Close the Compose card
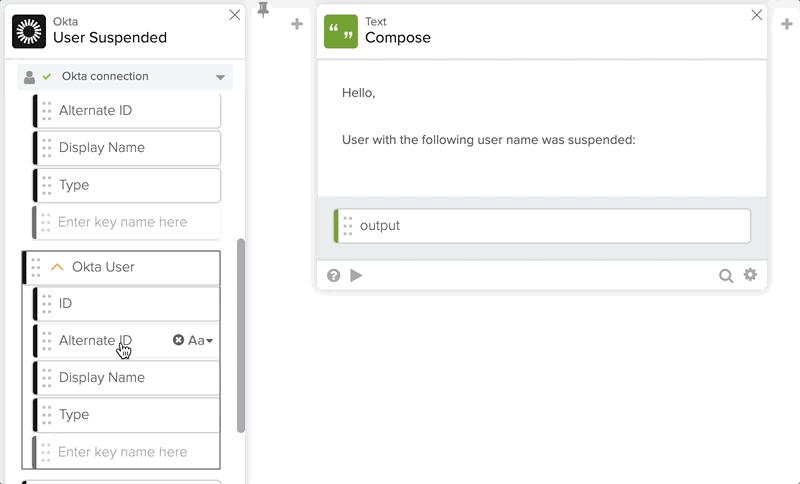This screenshot has width=800, height=484. pyautogui.click(x=757, y=15)
